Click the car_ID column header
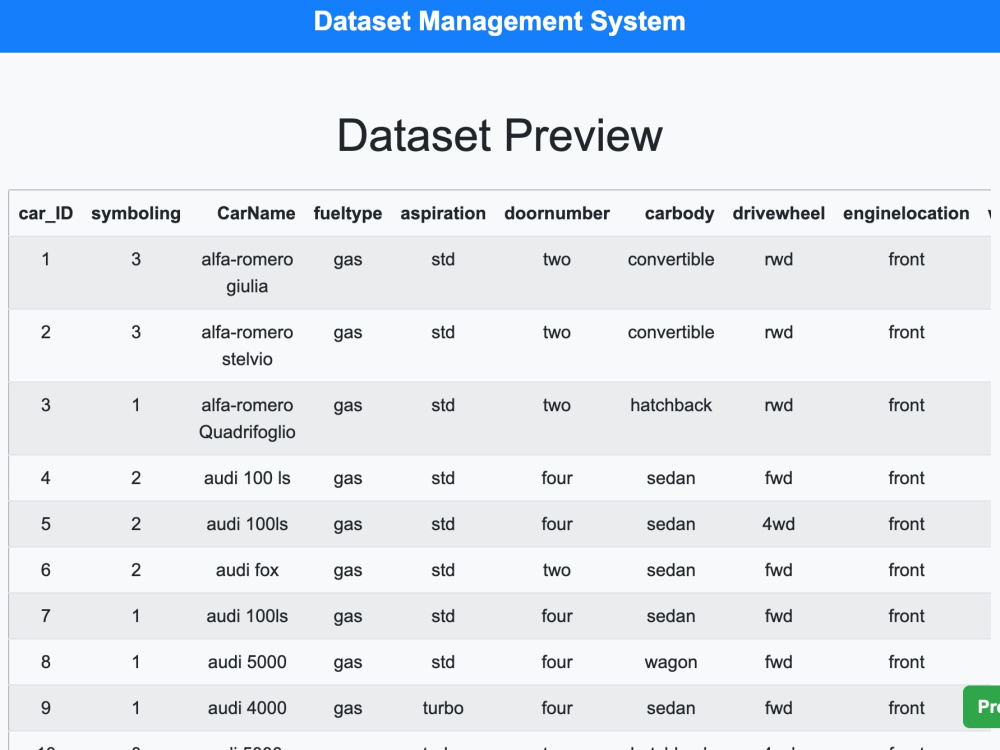This screenshot has height=750, width=1000. pos(46,213)
